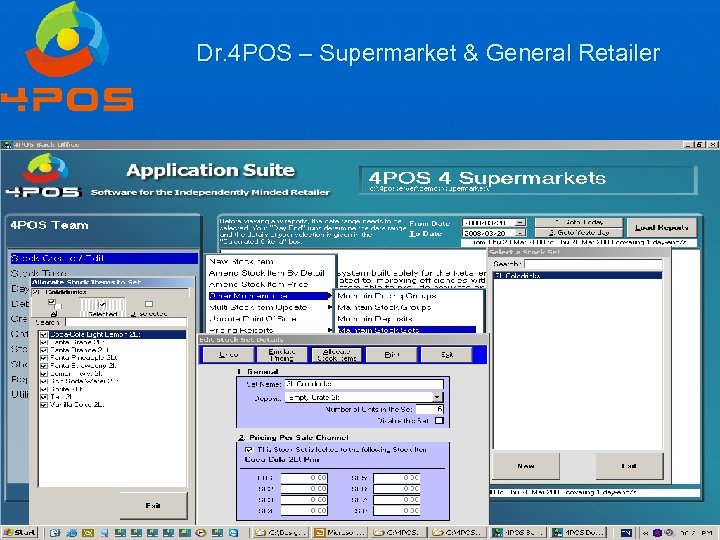Click Exit in Allocate Stock Items window
This screenshot has width=720, height=540.
(153, 506)
